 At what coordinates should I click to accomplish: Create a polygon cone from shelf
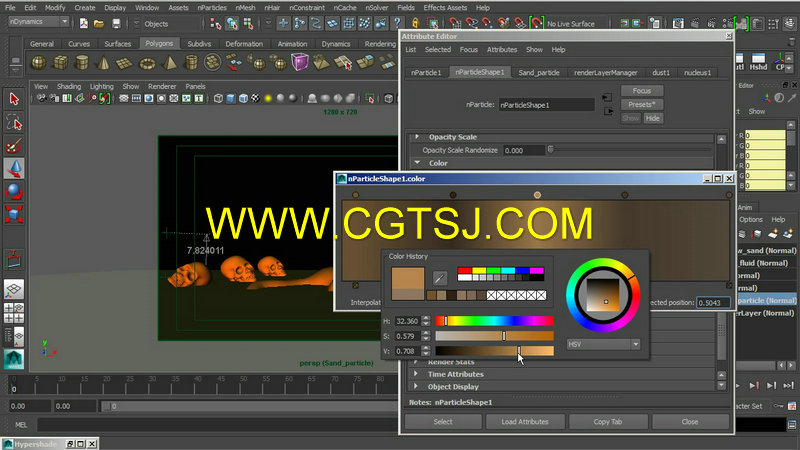pos(104,63)
